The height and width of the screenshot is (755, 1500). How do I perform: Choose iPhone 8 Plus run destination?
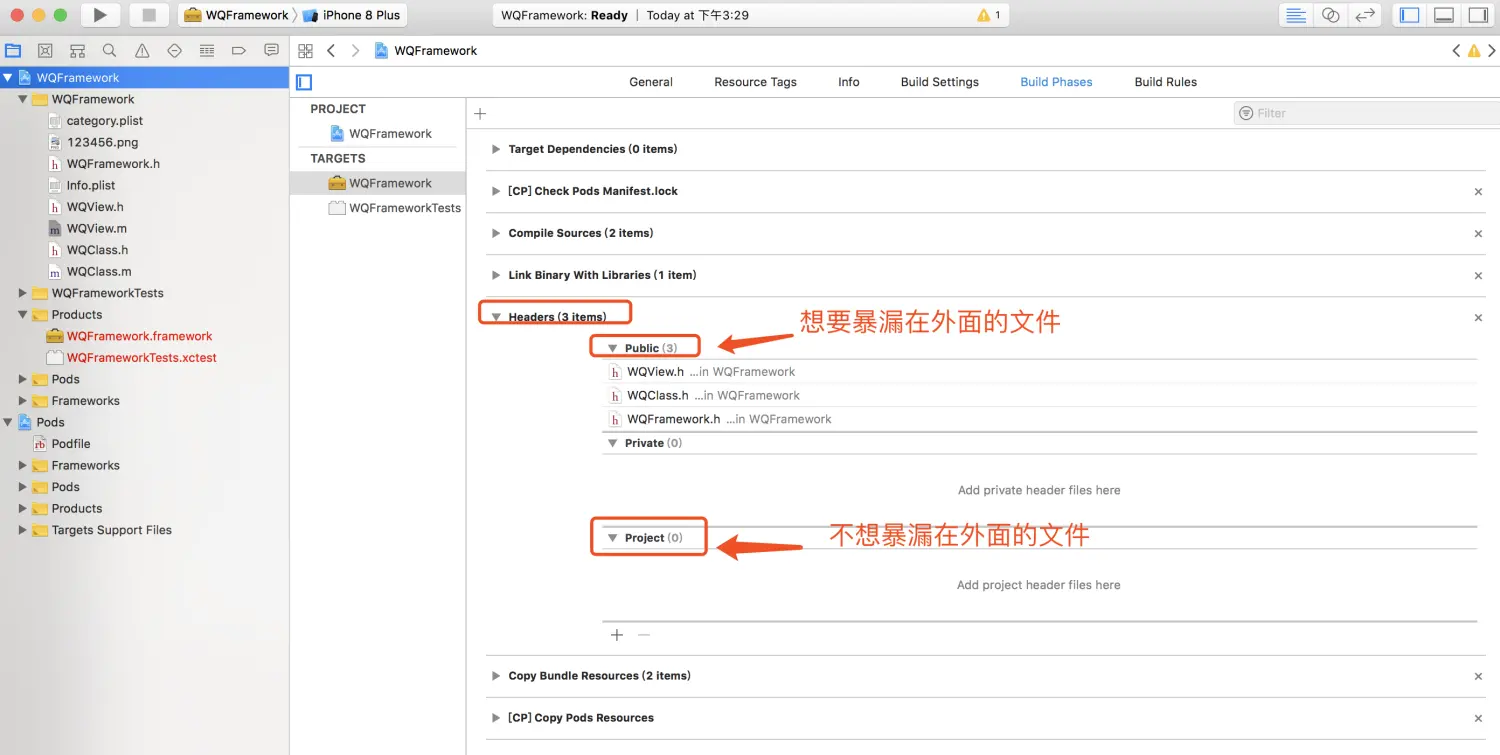351,15
